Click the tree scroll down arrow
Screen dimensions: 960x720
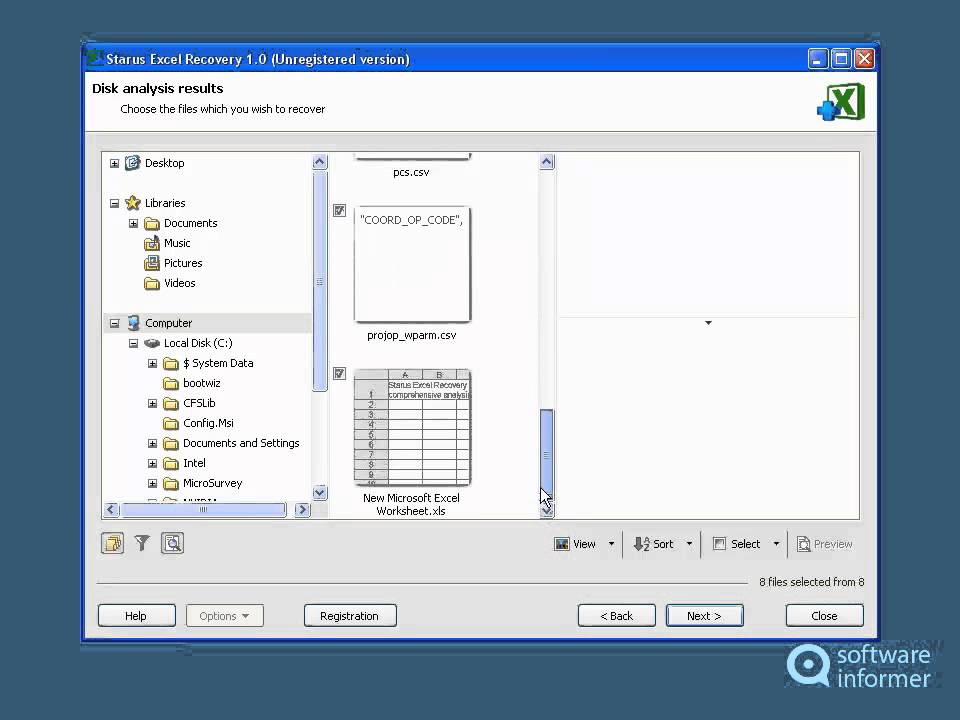[x=320, y=492]
